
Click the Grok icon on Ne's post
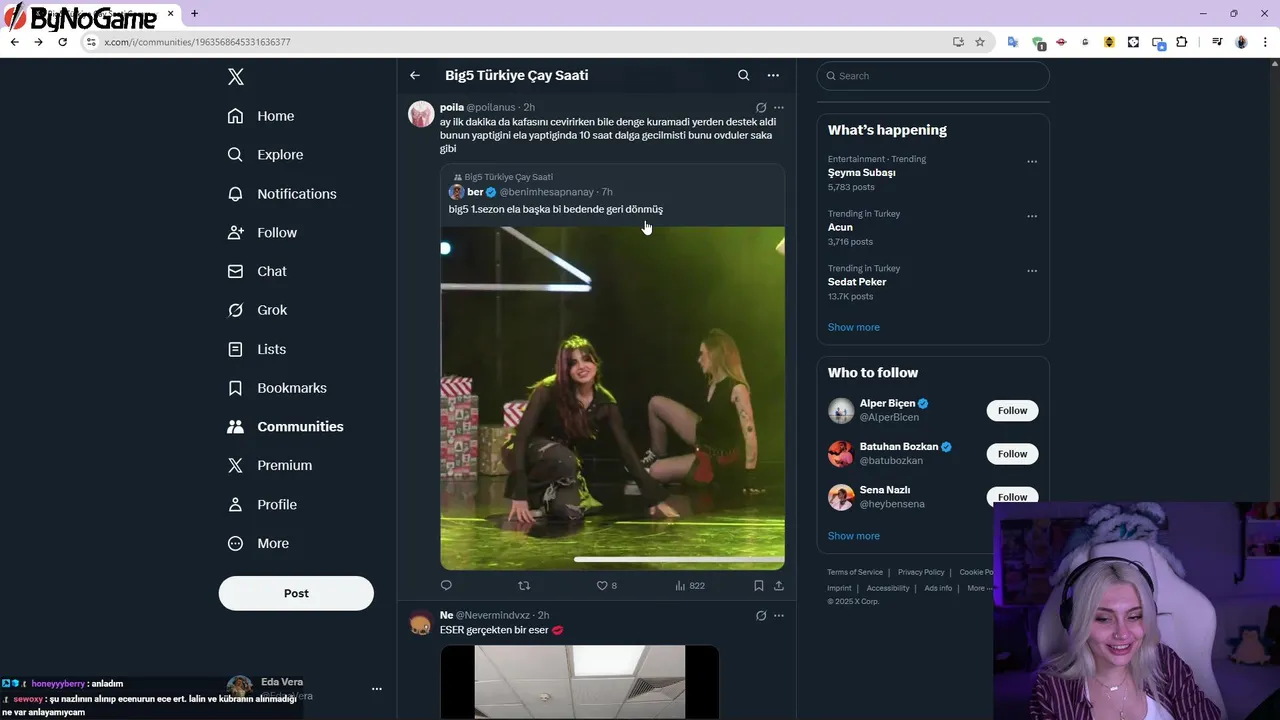pos(761,615)
